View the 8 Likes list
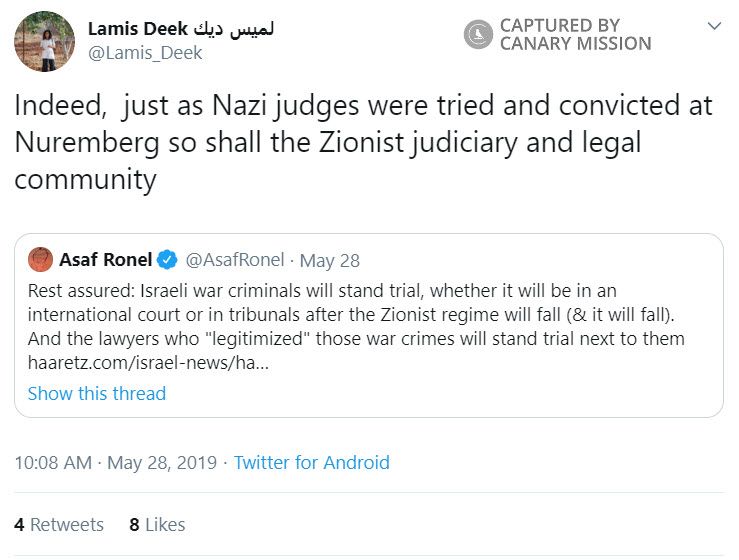The image size is (739, 560). coord(158,524)
